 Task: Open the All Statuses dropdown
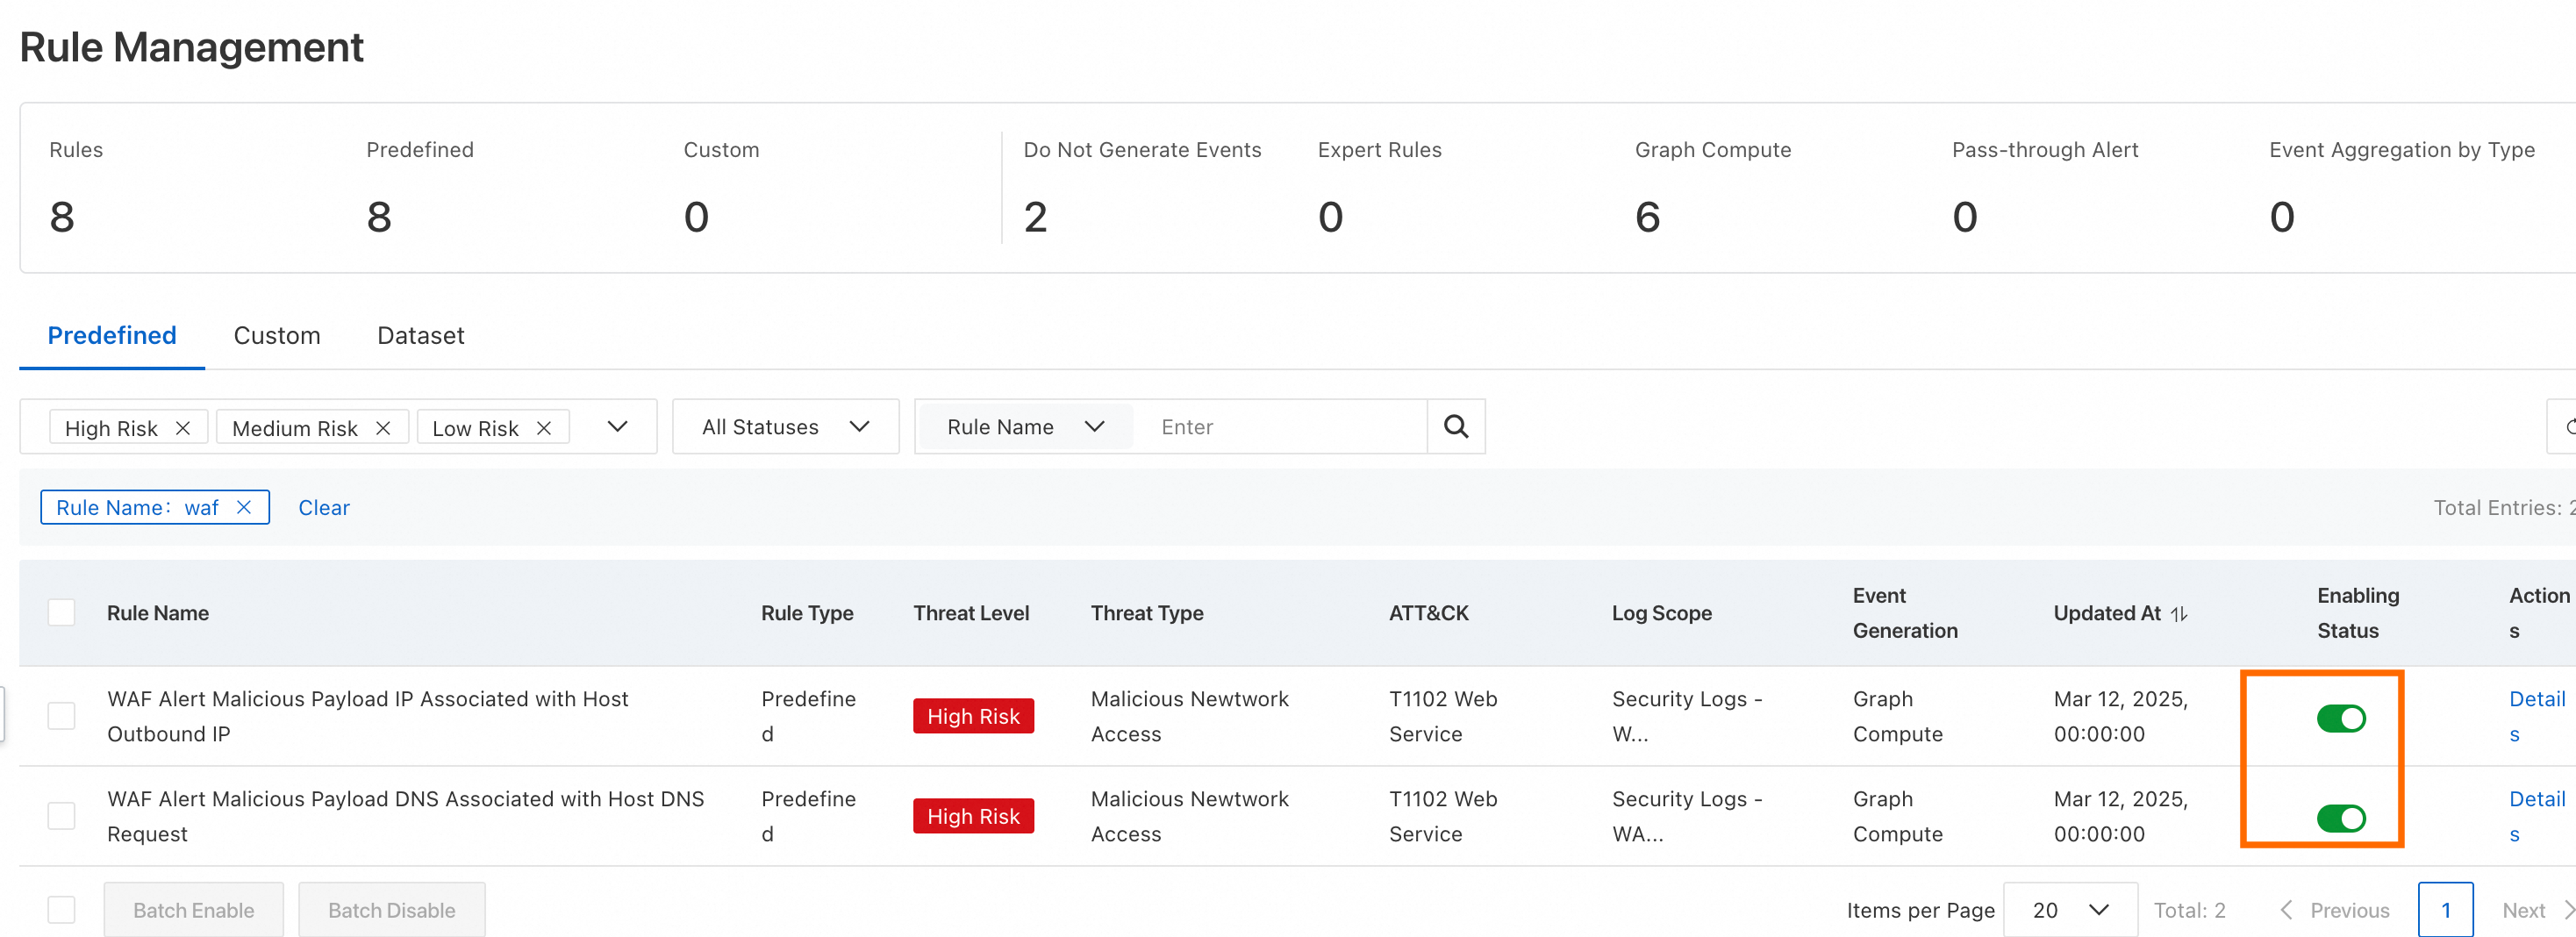pyautogui.click(x=785, y=427)
